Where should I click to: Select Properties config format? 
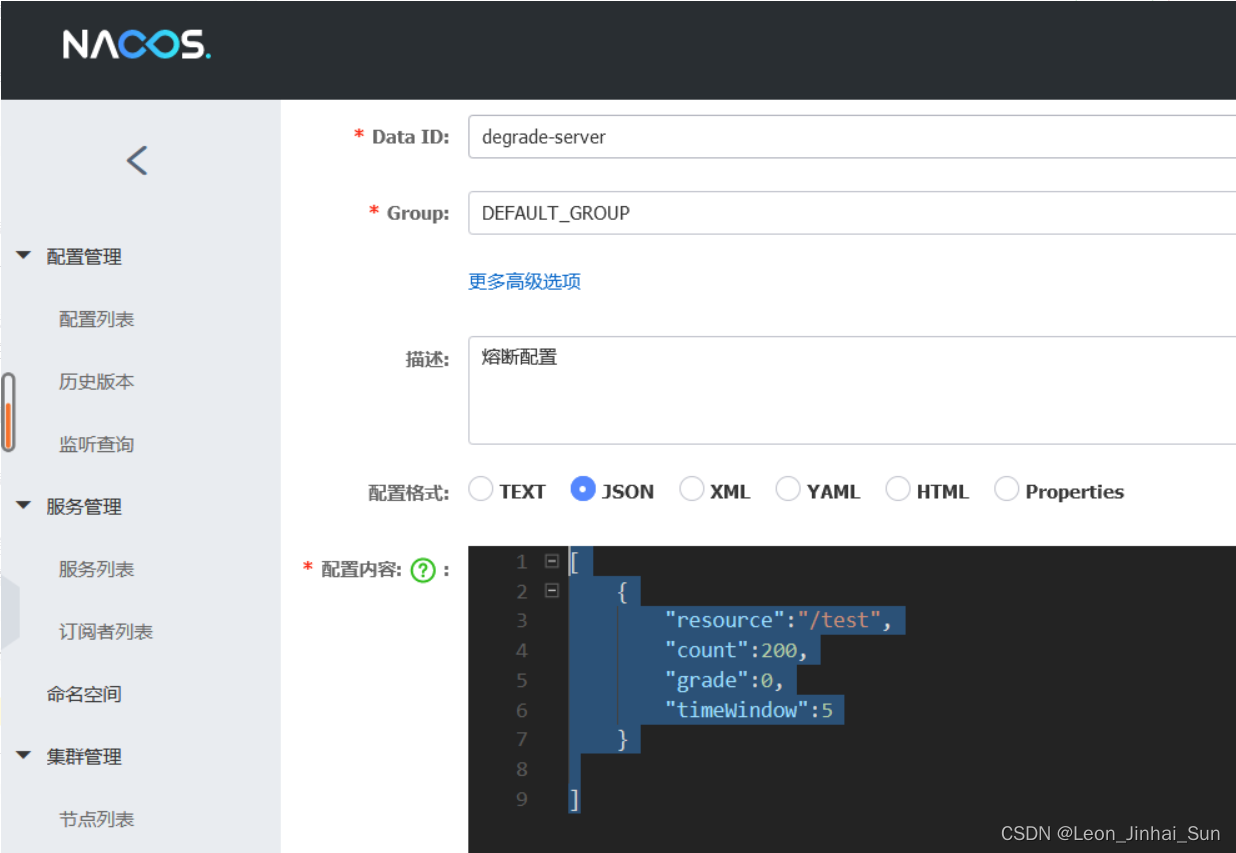(x=1007, y=489)
